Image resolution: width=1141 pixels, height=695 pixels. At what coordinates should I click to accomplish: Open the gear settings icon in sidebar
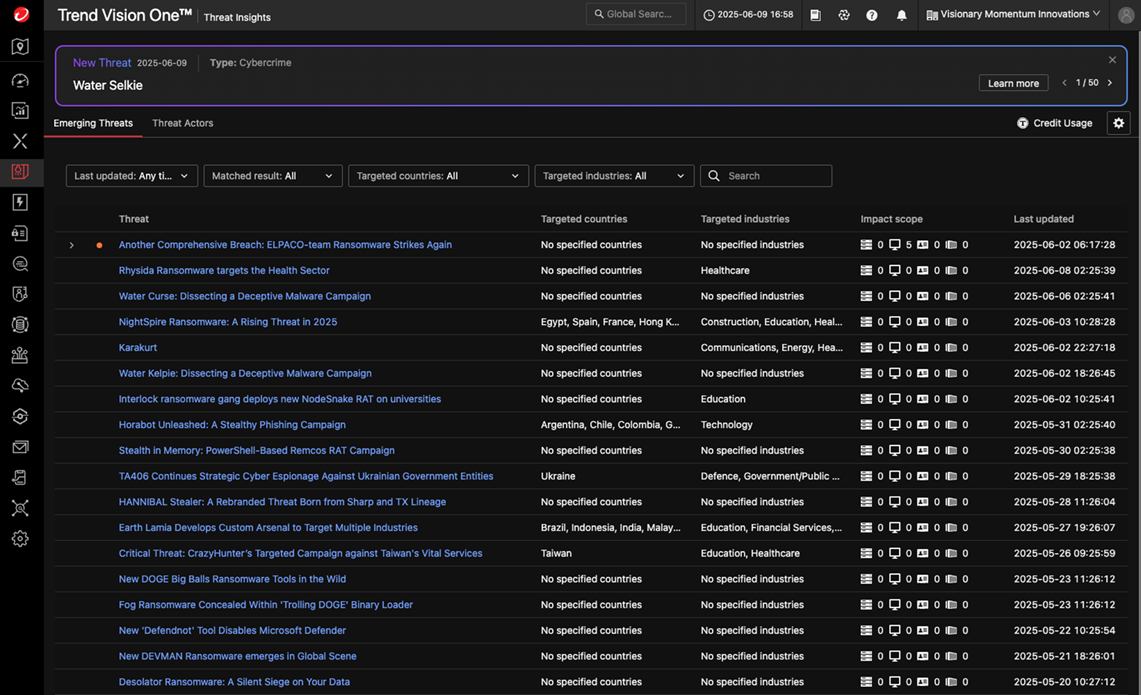pos(20,539)
